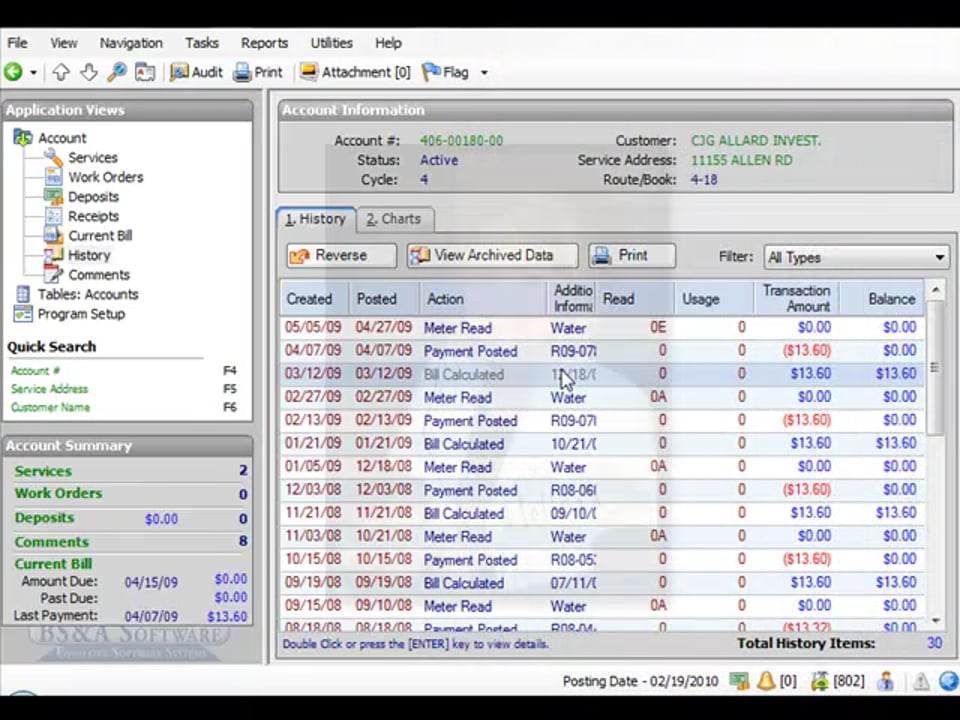Click View Archived Data button

492,255
